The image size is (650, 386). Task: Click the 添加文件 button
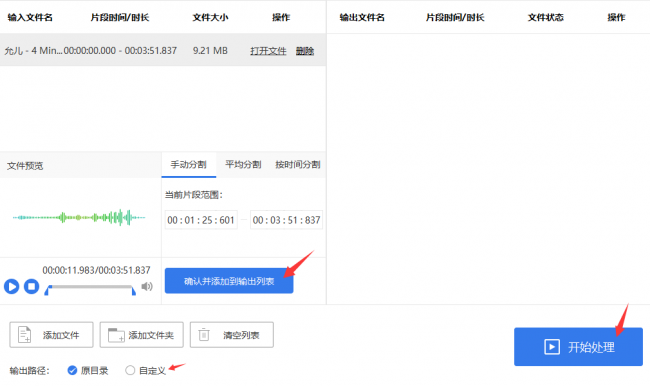[51, 335]
